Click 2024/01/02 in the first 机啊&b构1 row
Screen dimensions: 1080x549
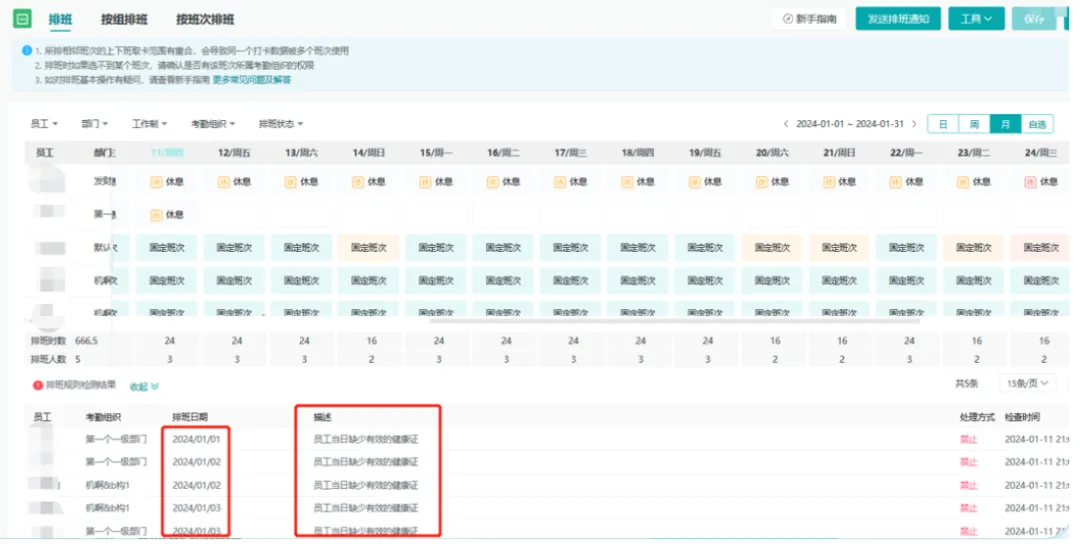196,486
